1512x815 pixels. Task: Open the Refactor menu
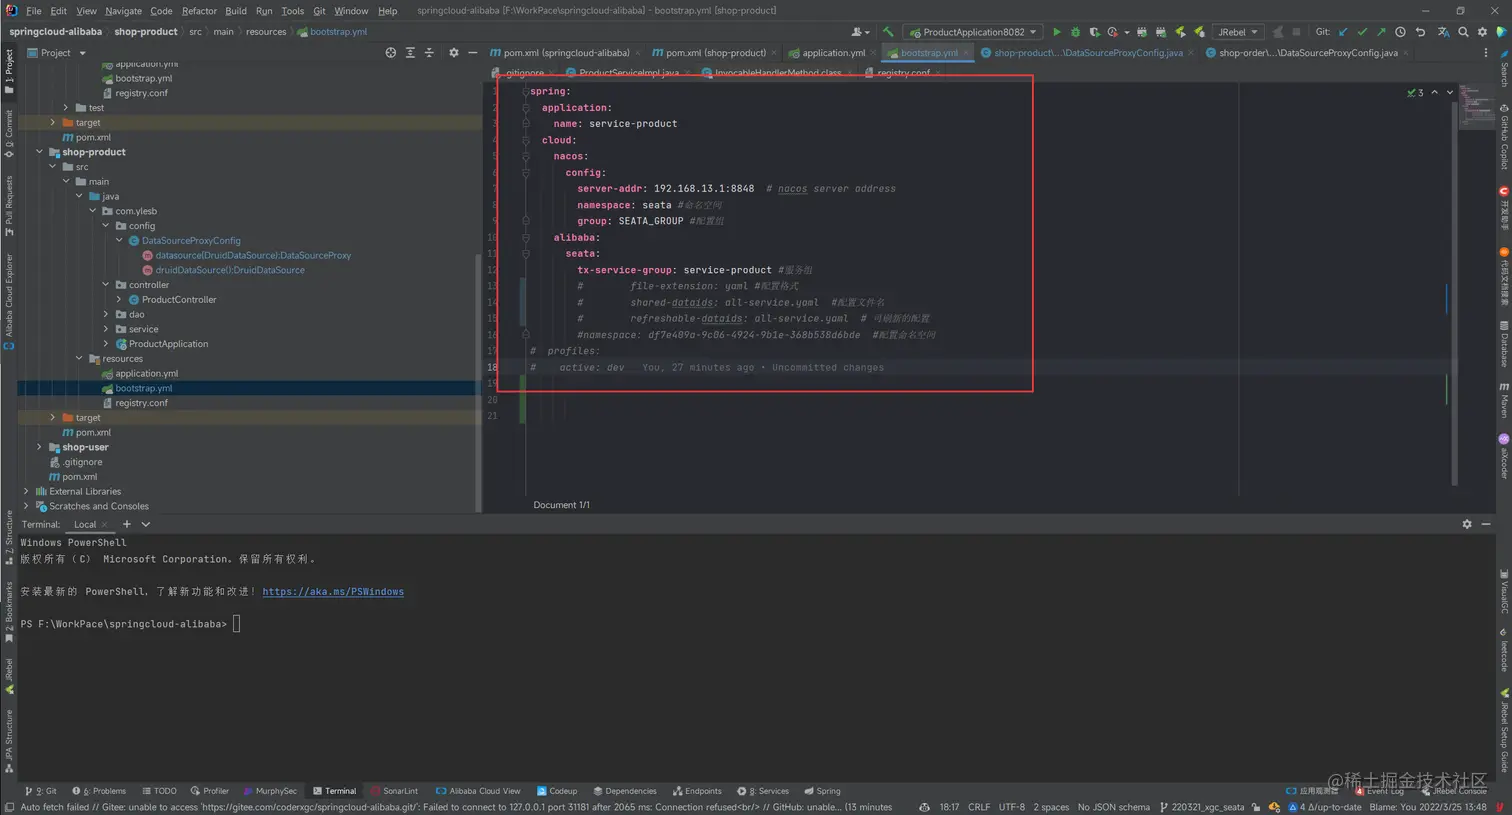point(199,11)
